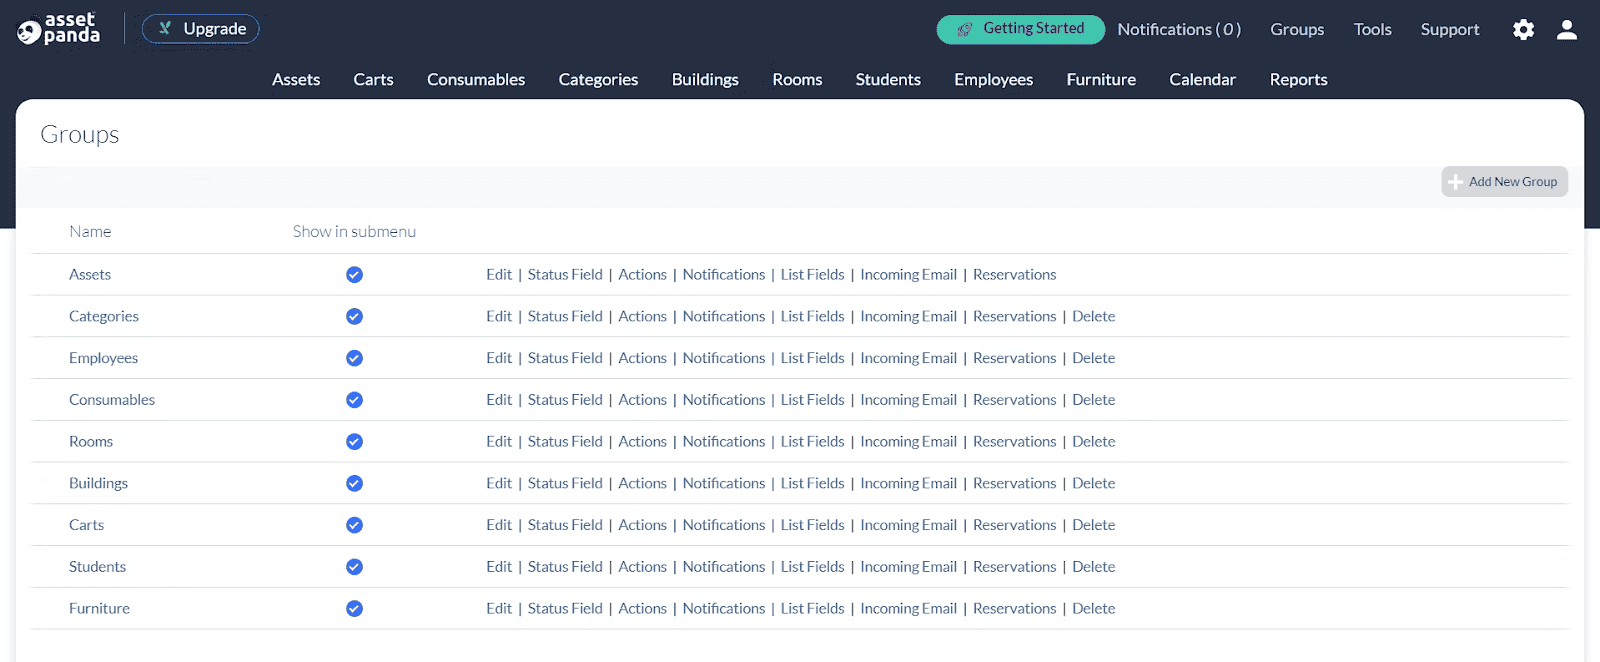
Task: Click the plus icon on Add New Group
Action: pyautogui.click(x=1456, y=182)
